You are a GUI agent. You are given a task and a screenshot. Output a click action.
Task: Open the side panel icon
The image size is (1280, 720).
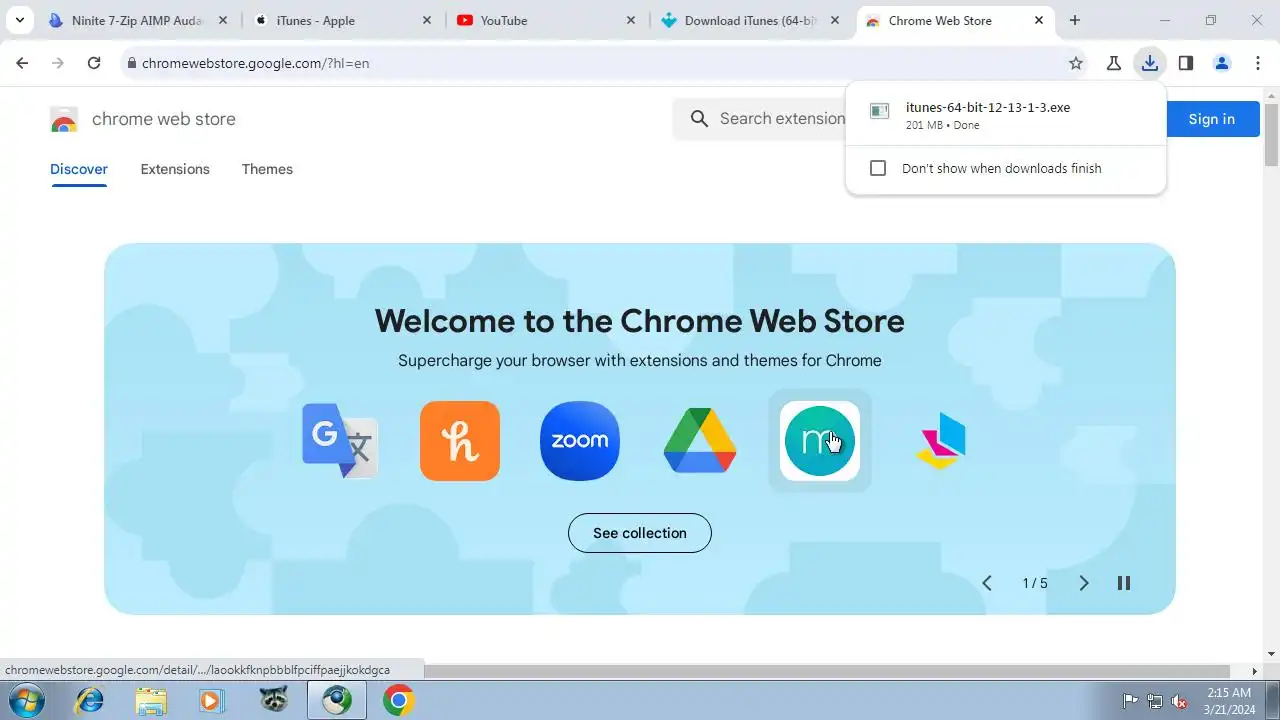1186,63
